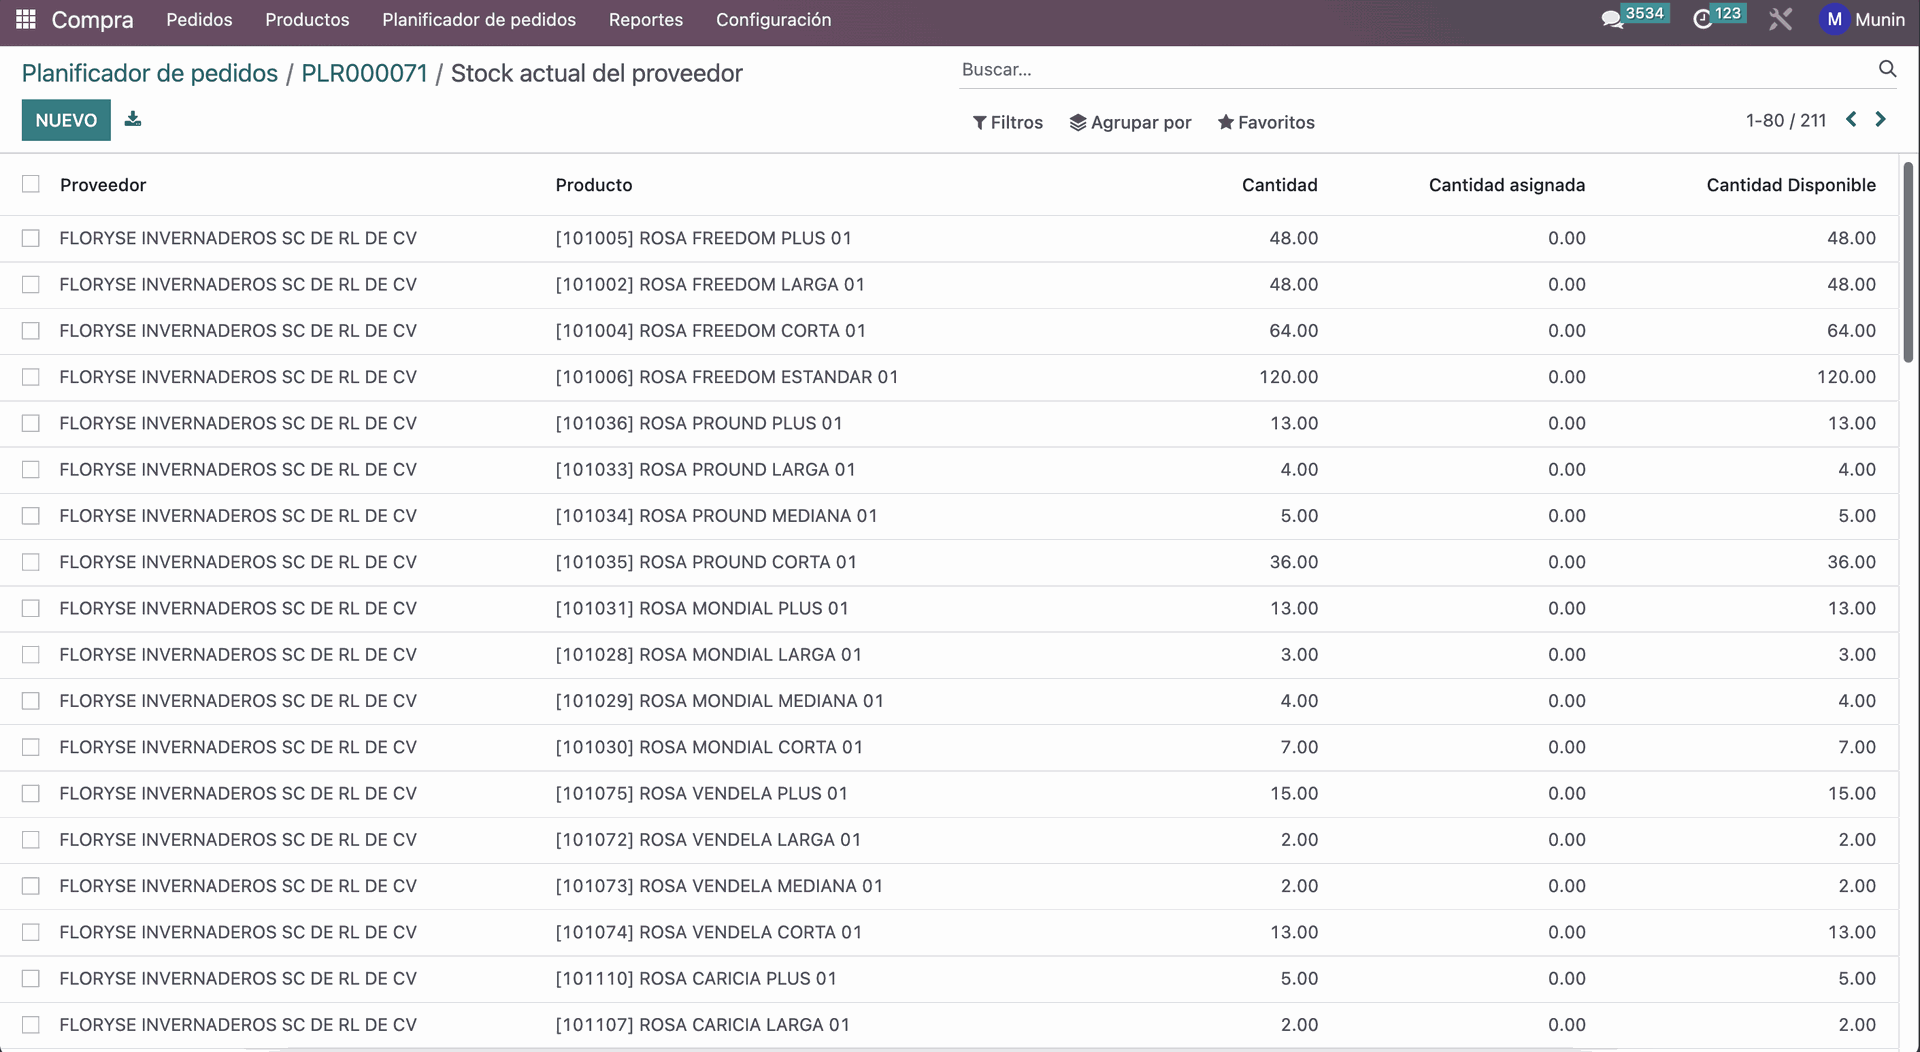This screenshot has height=1052, width=1920.
Task: Click the 7.00 Cantidad Disponible for MONDIAL CORTA
Action: (x=1857, y=747)
